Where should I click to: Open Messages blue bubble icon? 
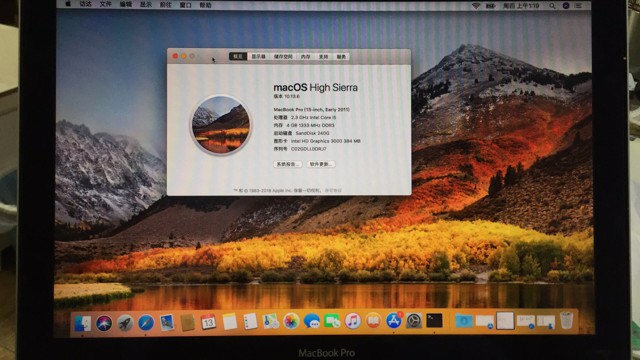click(x=312, y=321)
